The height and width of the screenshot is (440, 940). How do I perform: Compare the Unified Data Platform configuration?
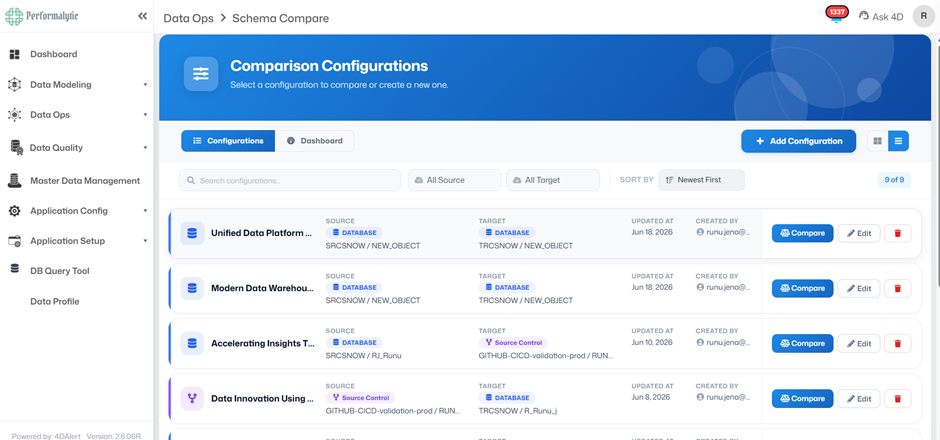coord(802,233)
